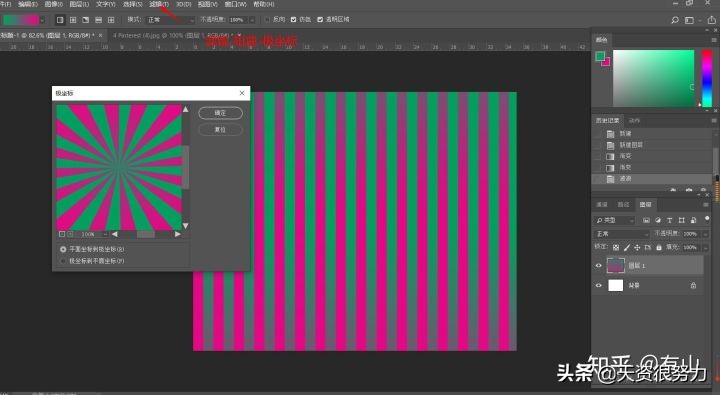Open the layer filter 类型 dropdown
720x395 pixels.
[614, 220]
